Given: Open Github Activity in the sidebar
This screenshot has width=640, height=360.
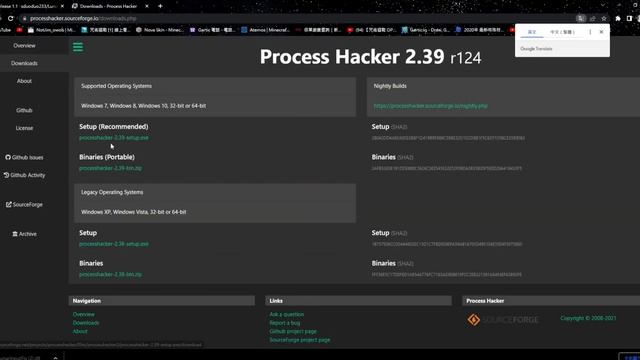Looking at the screenshot, I should pyautogui.click(x=24, y=175).
